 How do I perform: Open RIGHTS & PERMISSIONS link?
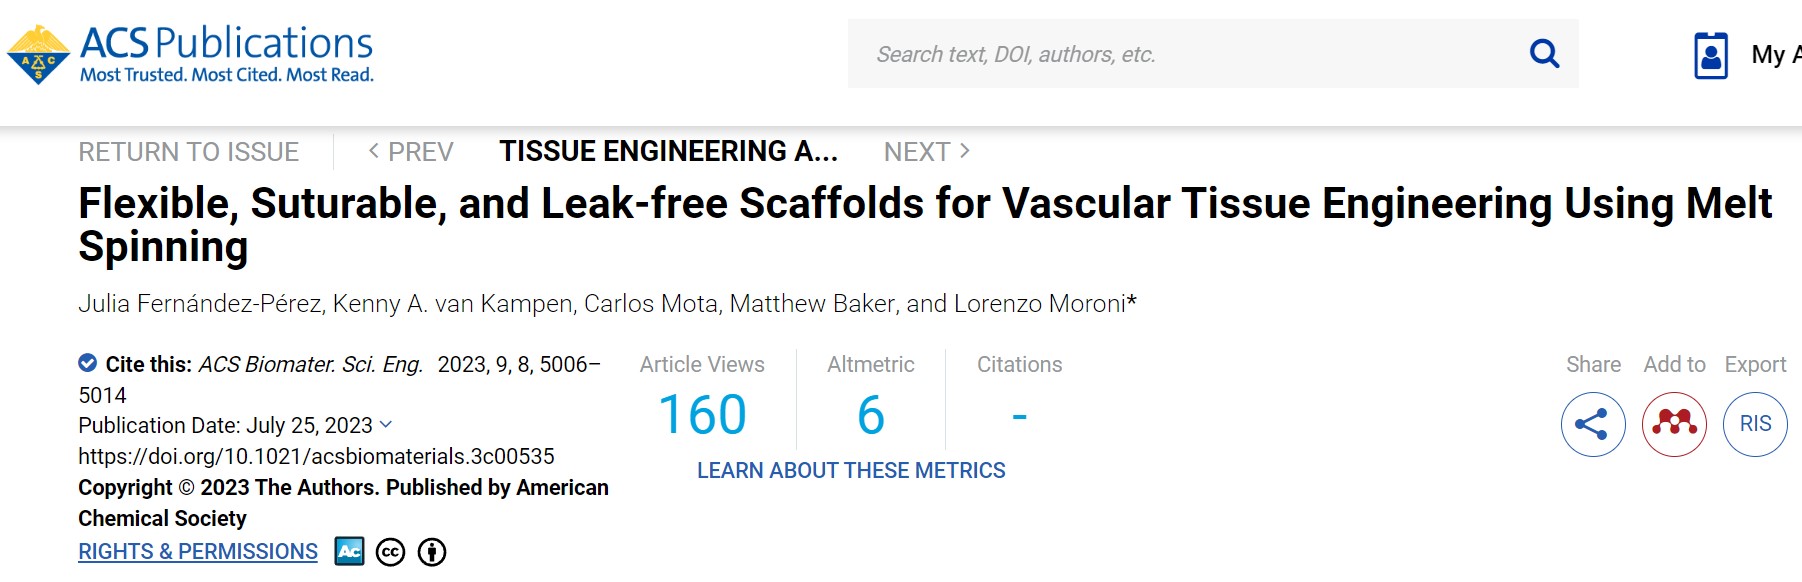(x=198, y=551)
